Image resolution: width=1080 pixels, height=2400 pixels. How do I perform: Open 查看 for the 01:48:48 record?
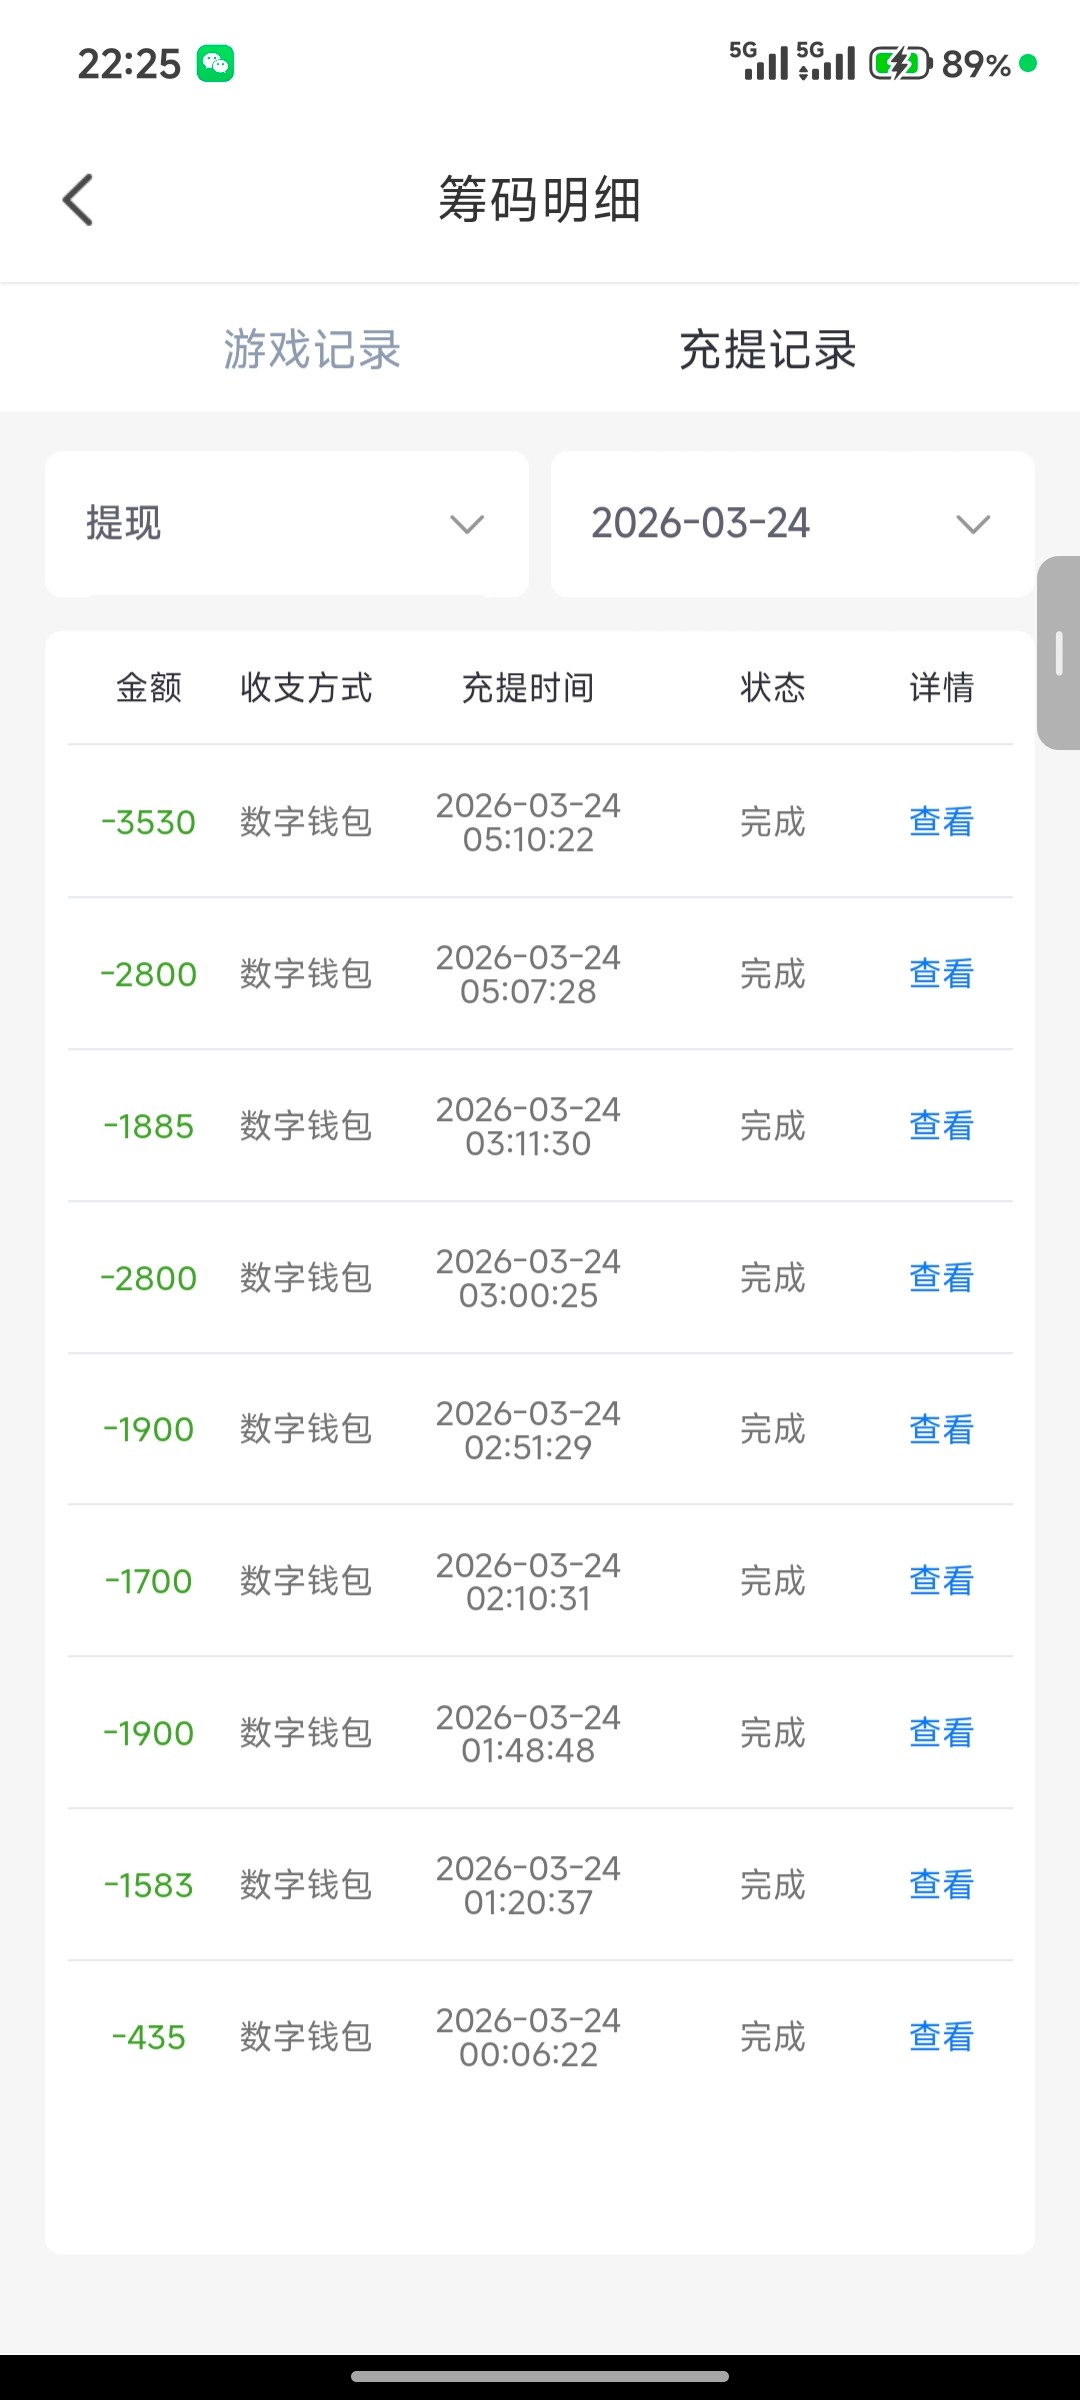click(x=941, y=1733)
